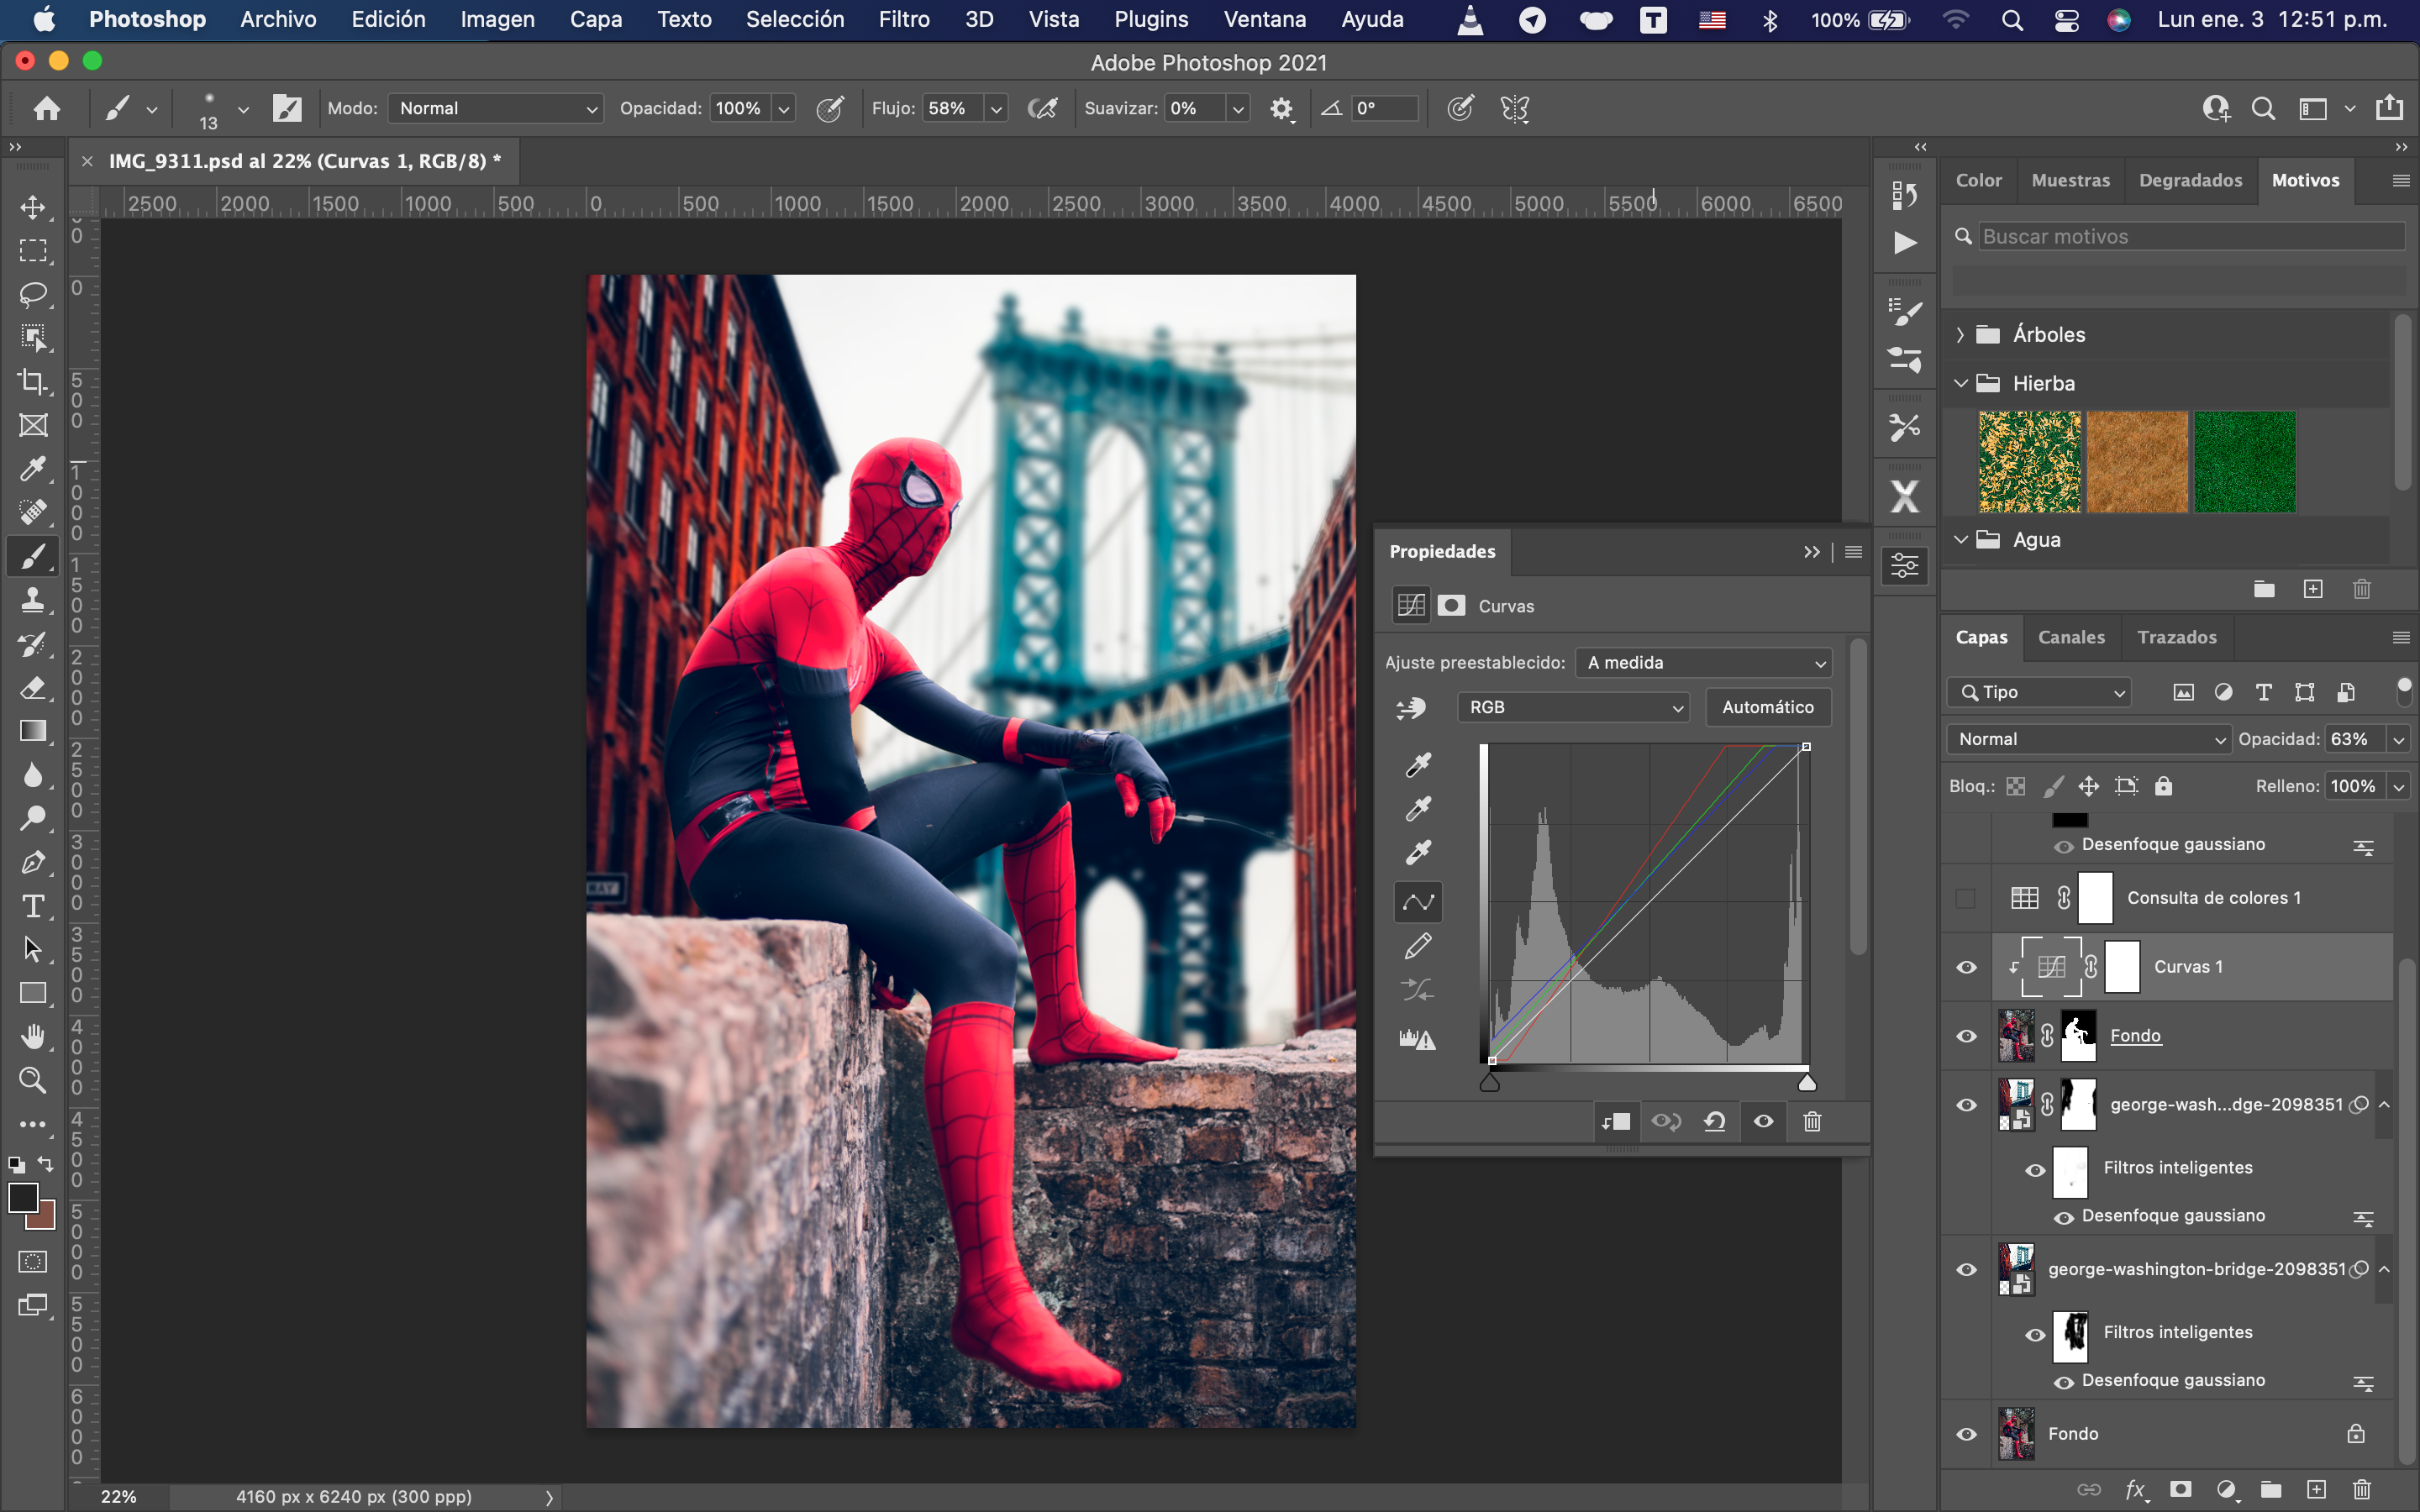Image resolution: width=2420 pixels, height=1512 pixels.
Task: Select the draw curve pencil tool
Action: click(x=1418, y=946)
